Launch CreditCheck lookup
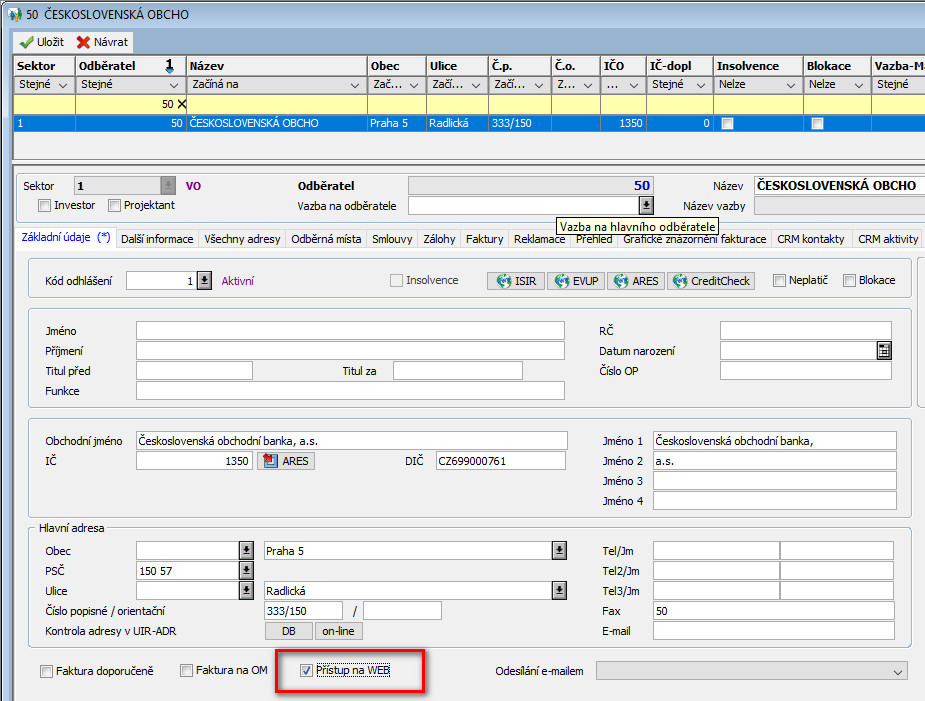 tap(710, 281)
